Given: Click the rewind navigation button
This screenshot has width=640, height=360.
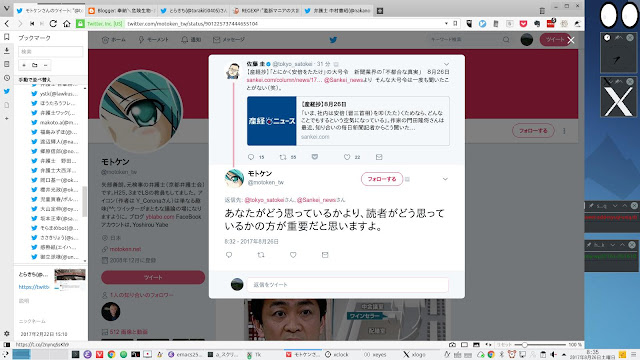Looking at the screenshot, I should 32,24.
